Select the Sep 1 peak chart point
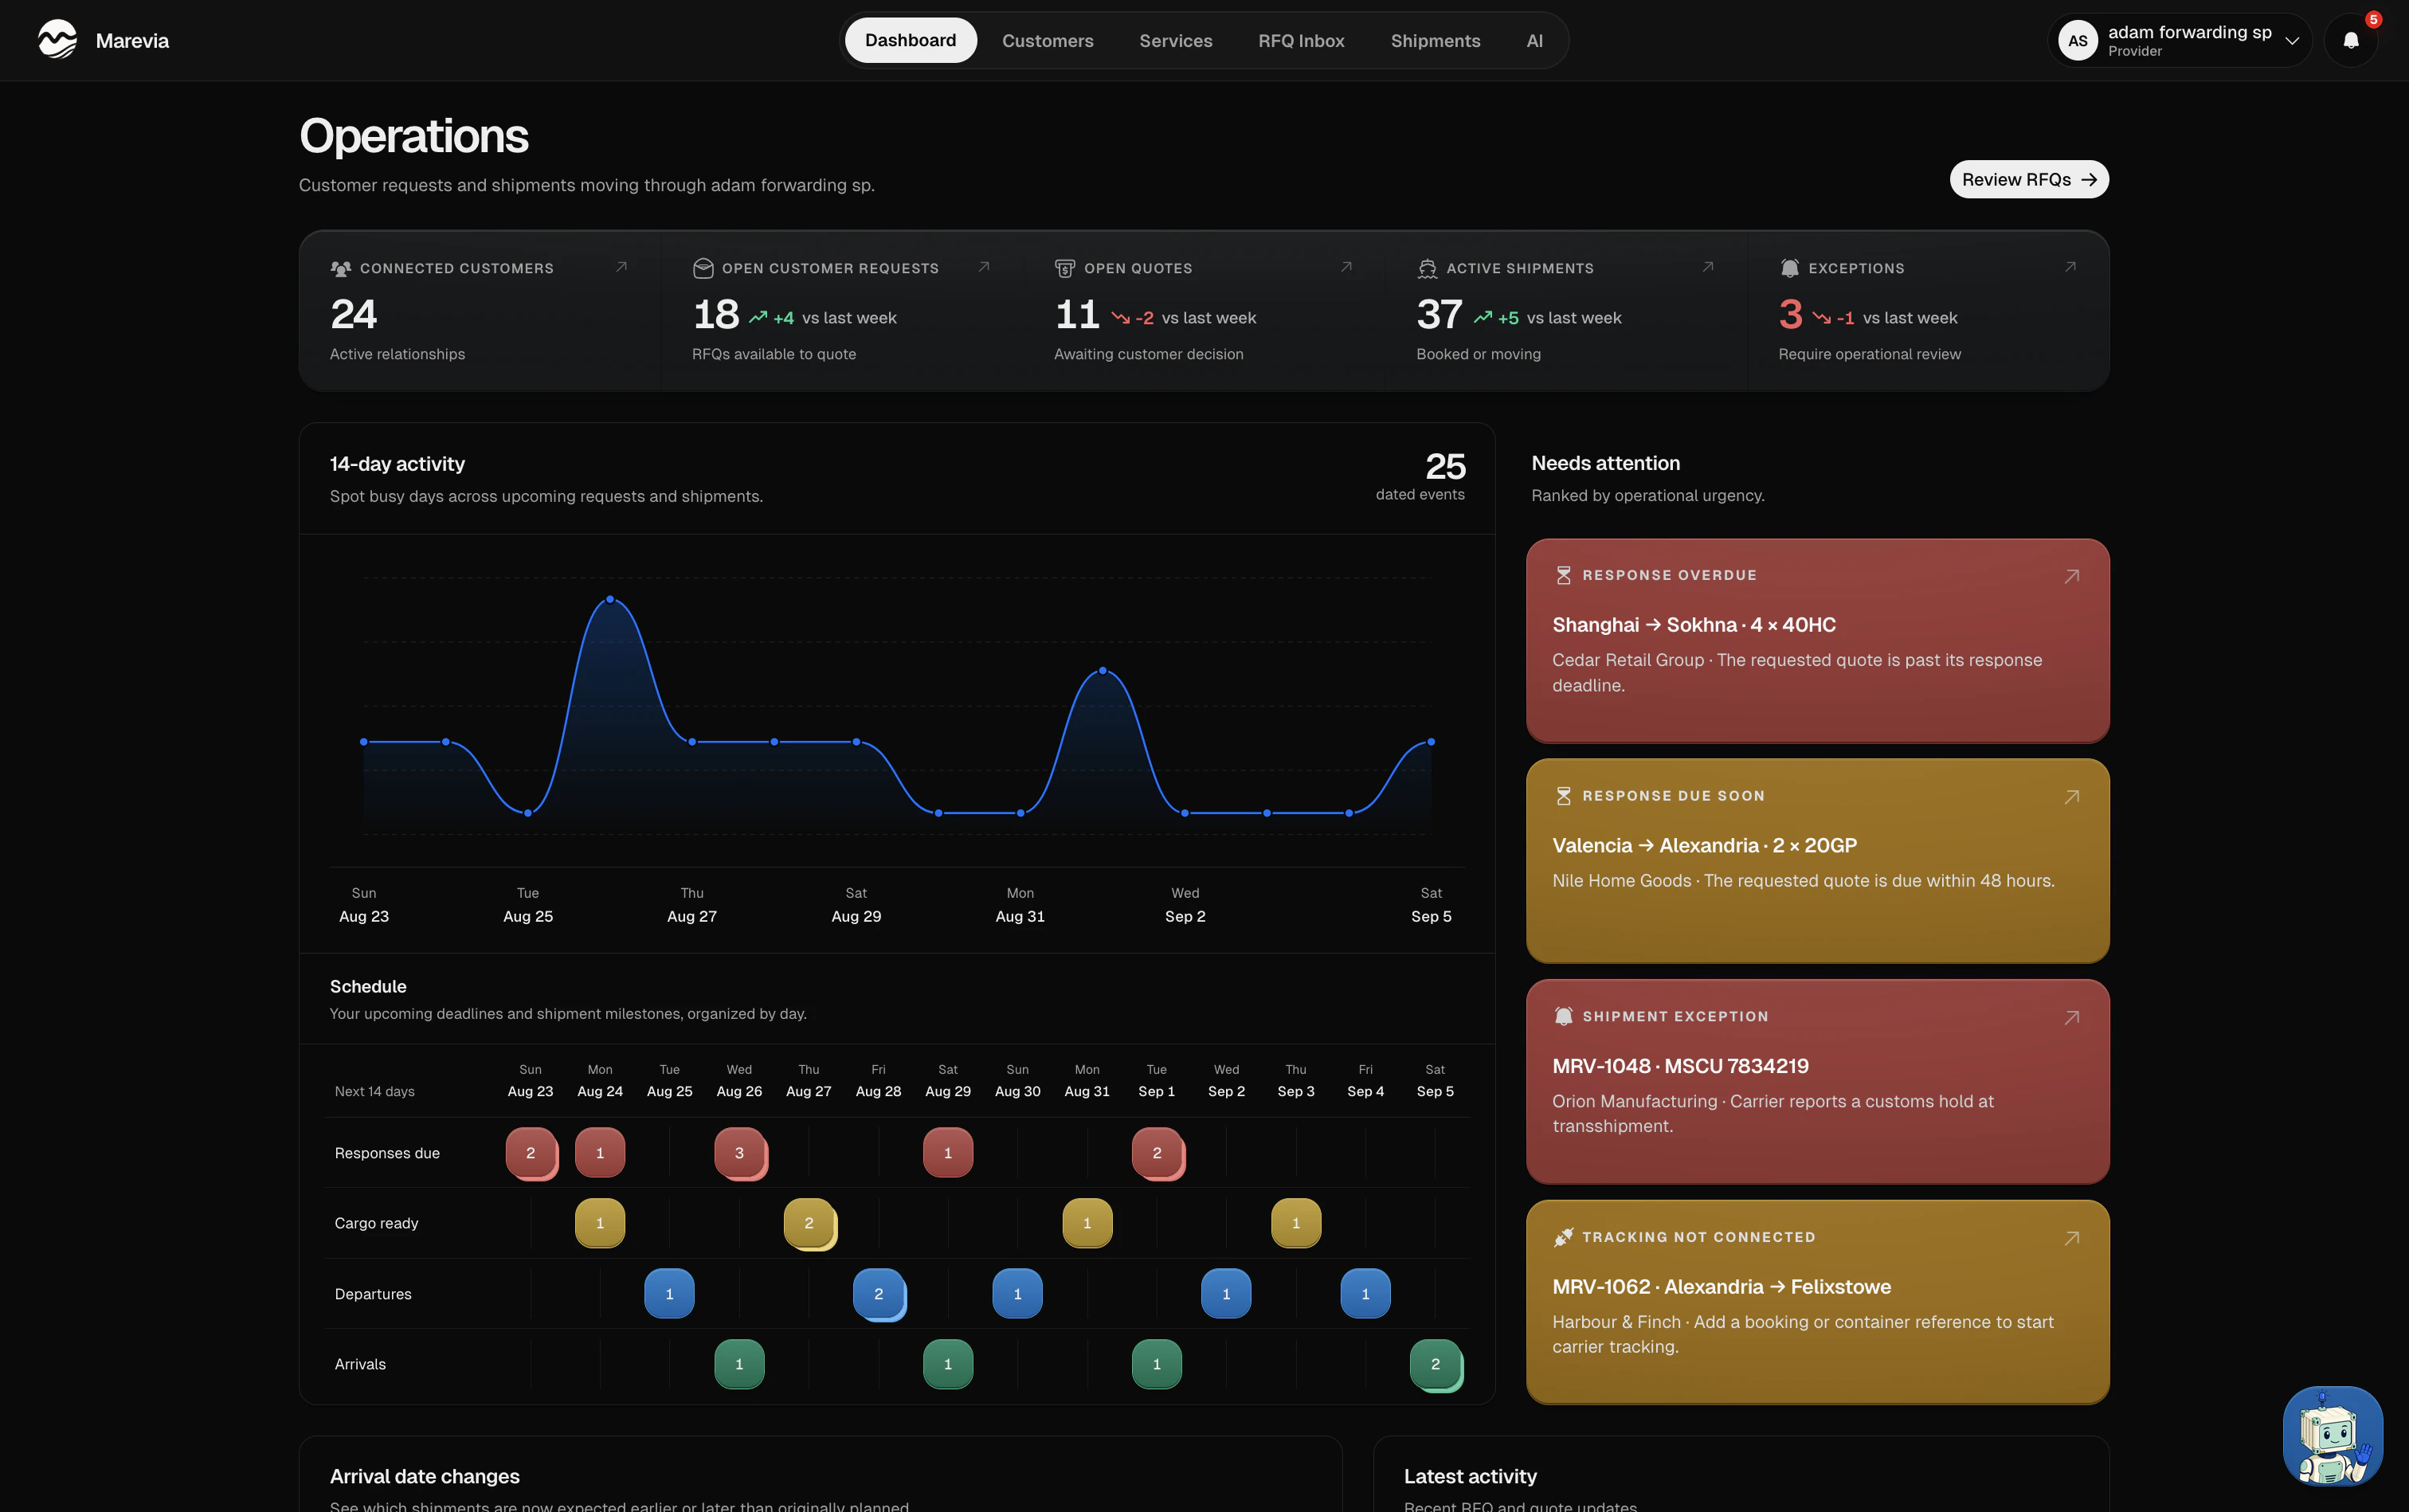 (1103, 670)
